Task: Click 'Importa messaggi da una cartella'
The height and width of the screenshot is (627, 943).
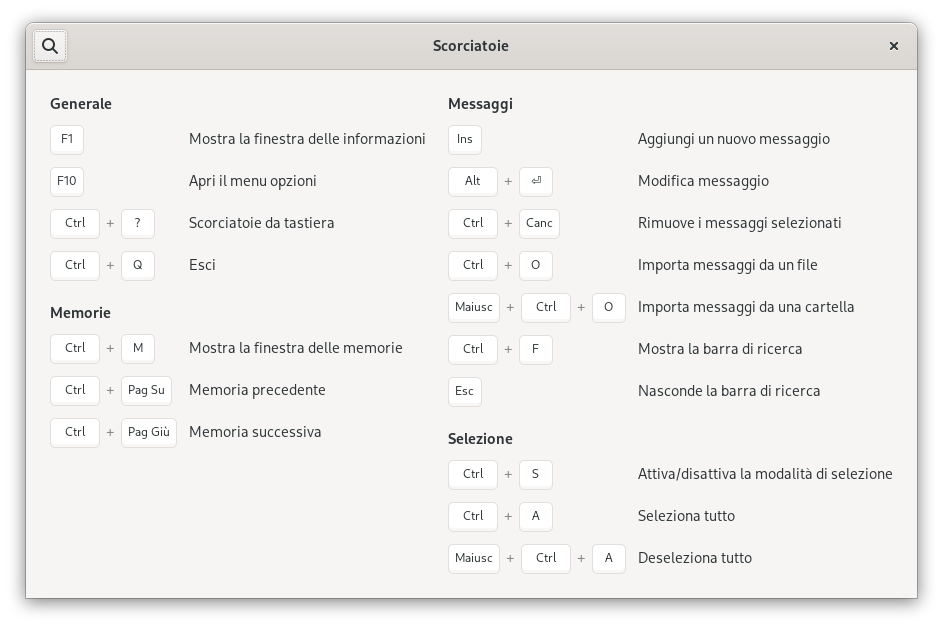Action: coord(746,307)
